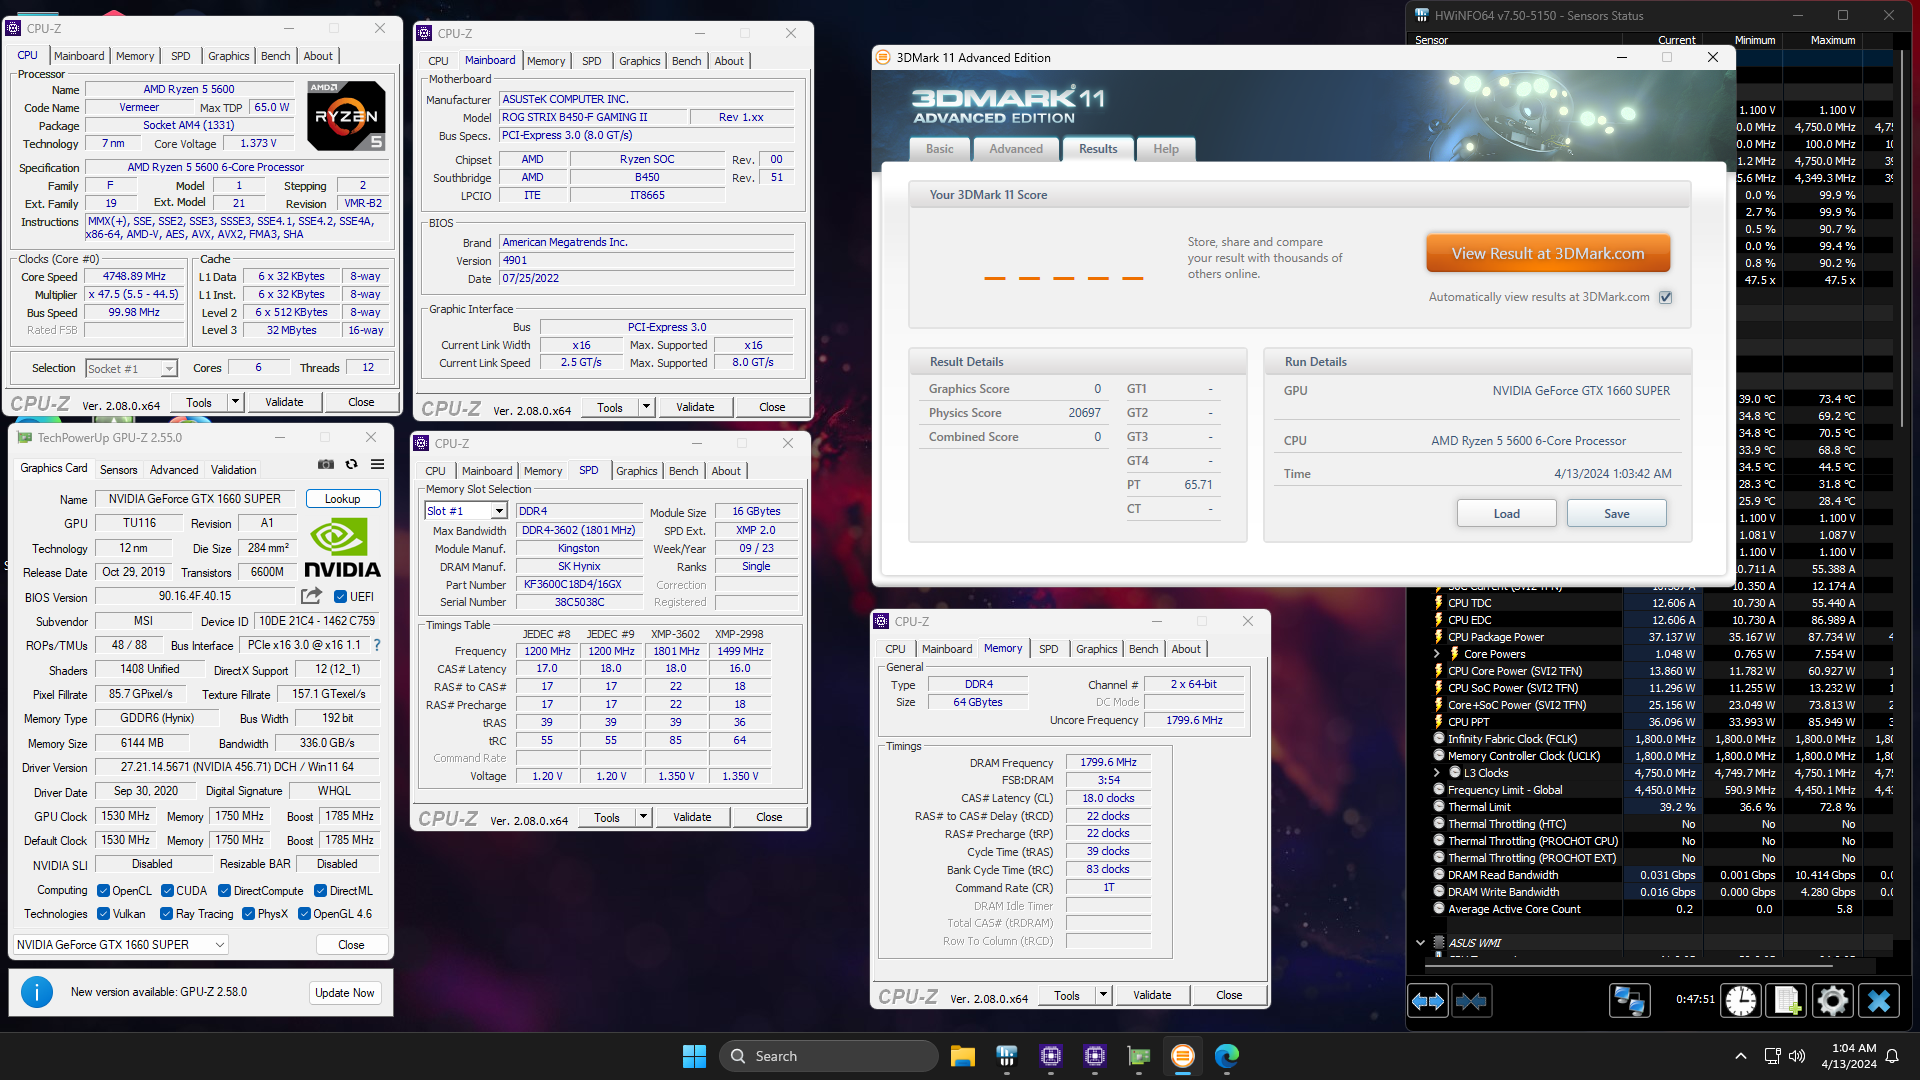Viewport: 1920px width, 1080px height.
Task: Toggle the DirectML checkbox
Action: (320, 891)
